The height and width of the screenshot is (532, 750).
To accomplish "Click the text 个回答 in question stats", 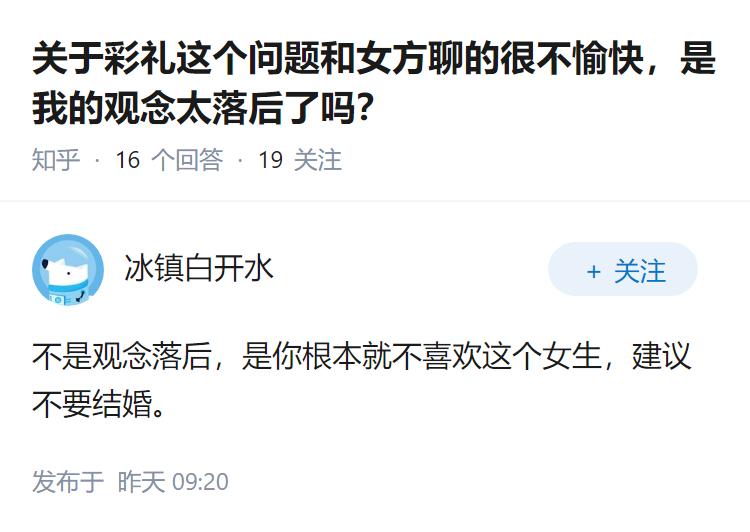I will coord(186,160).
